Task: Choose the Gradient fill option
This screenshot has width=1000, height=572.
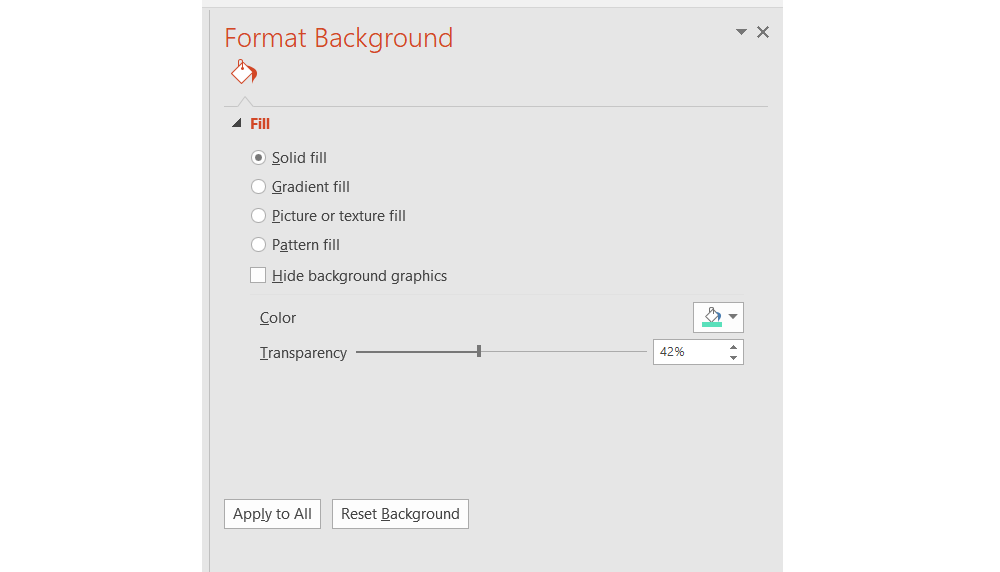Action: click(x=258, y=187)
